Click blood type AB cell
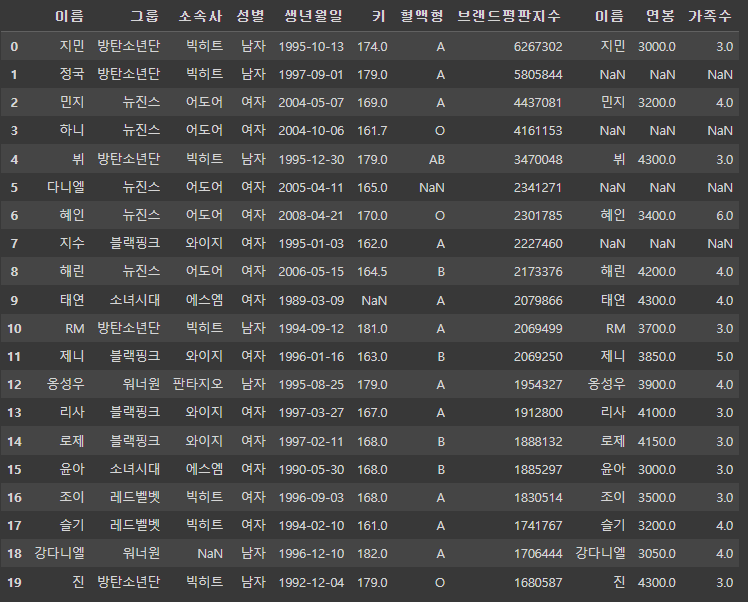 436,159
